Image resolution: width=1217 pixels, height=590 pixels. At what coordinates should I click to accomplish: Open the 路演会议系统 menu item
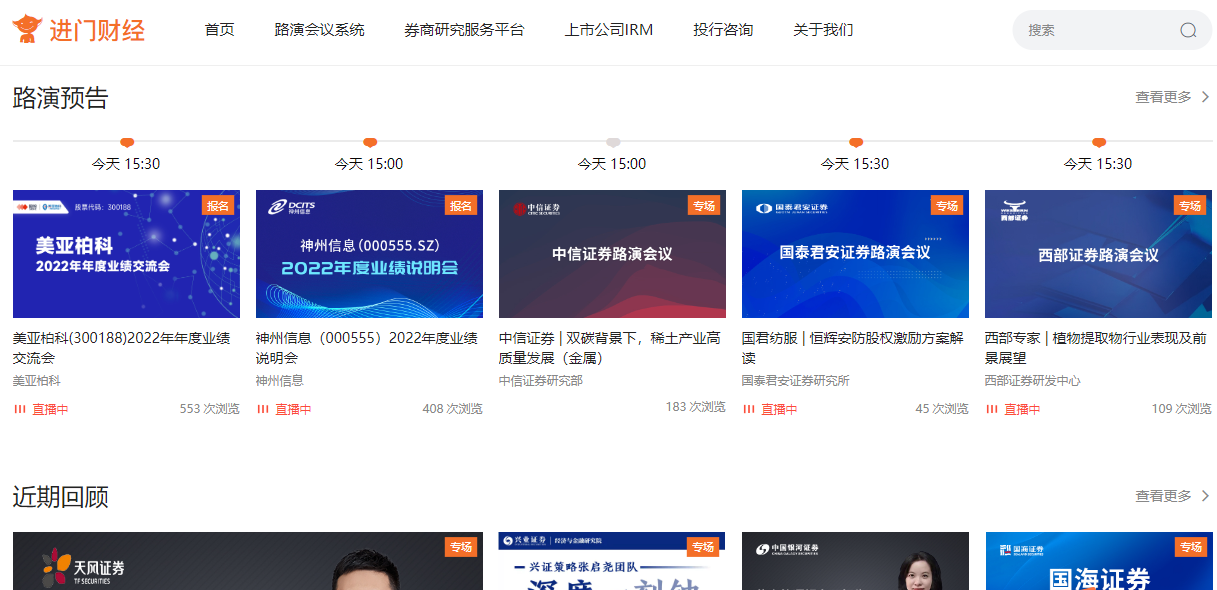319,30
